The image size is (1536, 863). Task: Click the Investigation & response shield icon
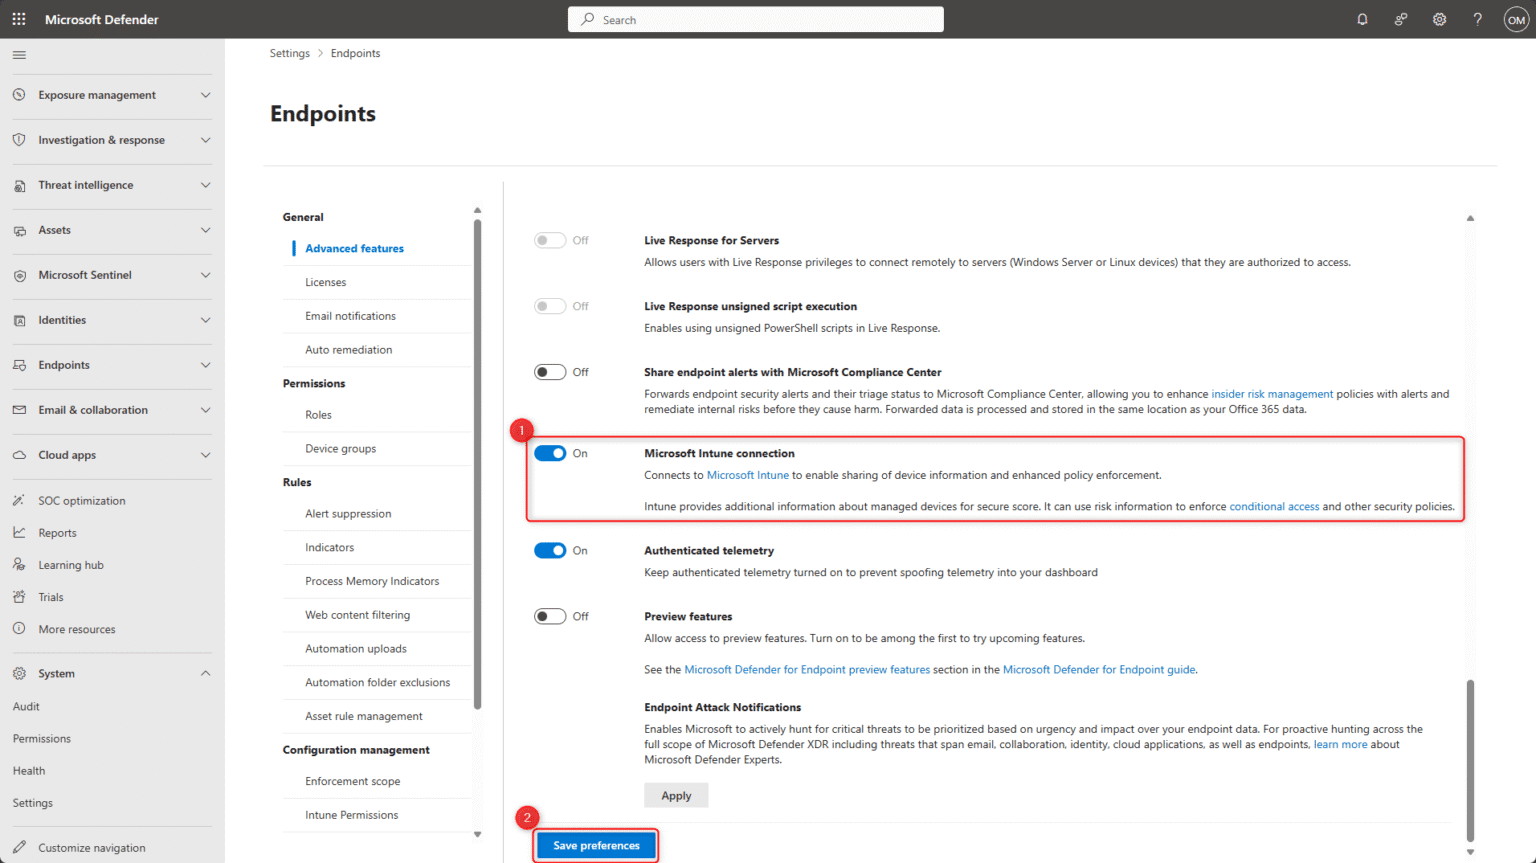[19, 140]
